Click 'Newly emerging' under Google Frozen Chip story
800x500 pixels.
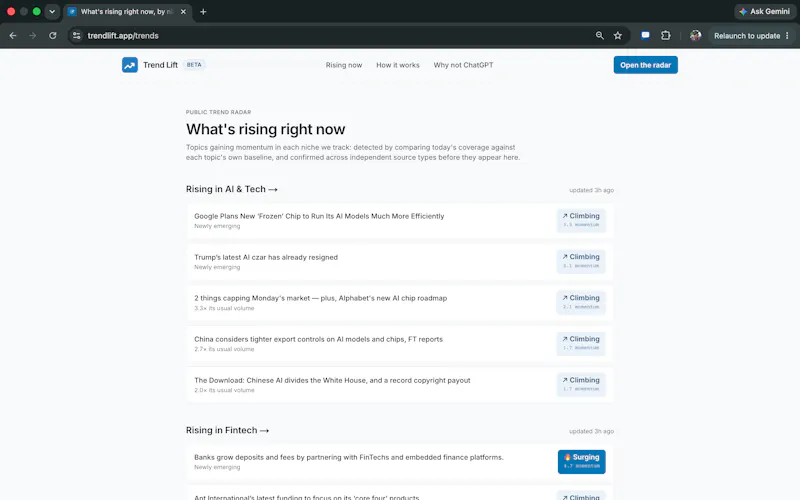click(x=217, y=226)
